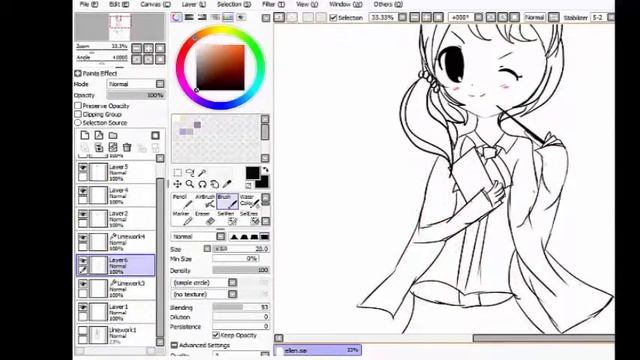This screenshot has height=360, width=640.
Task: Create a new layer set folder
Action: 113,135
